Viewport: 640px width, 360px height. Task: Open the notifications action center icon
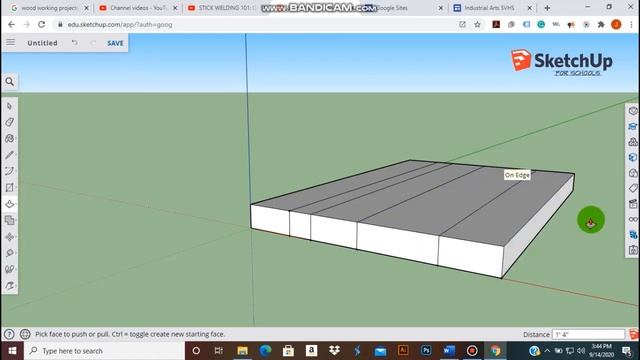pyautogui.click(x=627, y=351)
